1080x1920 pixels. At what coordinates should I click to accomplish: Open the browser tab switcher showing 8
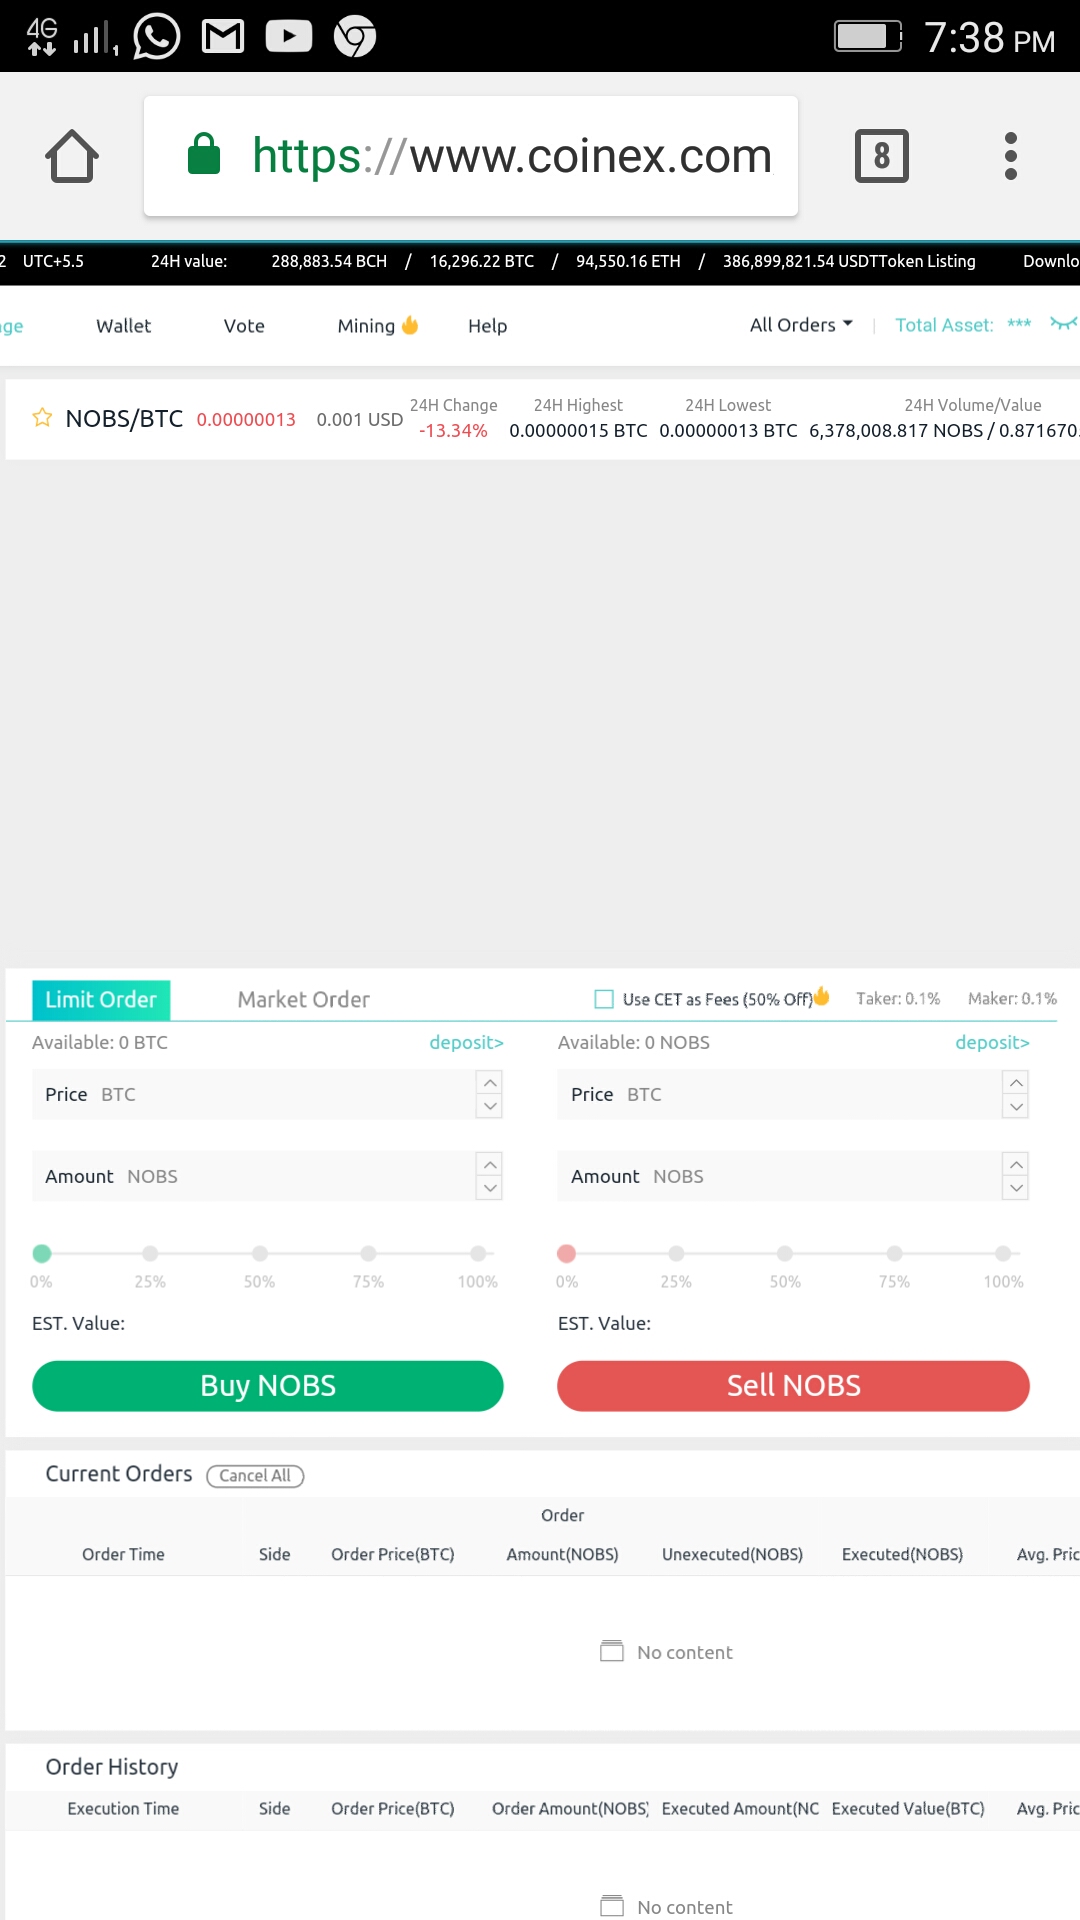[x=881, y=156]
